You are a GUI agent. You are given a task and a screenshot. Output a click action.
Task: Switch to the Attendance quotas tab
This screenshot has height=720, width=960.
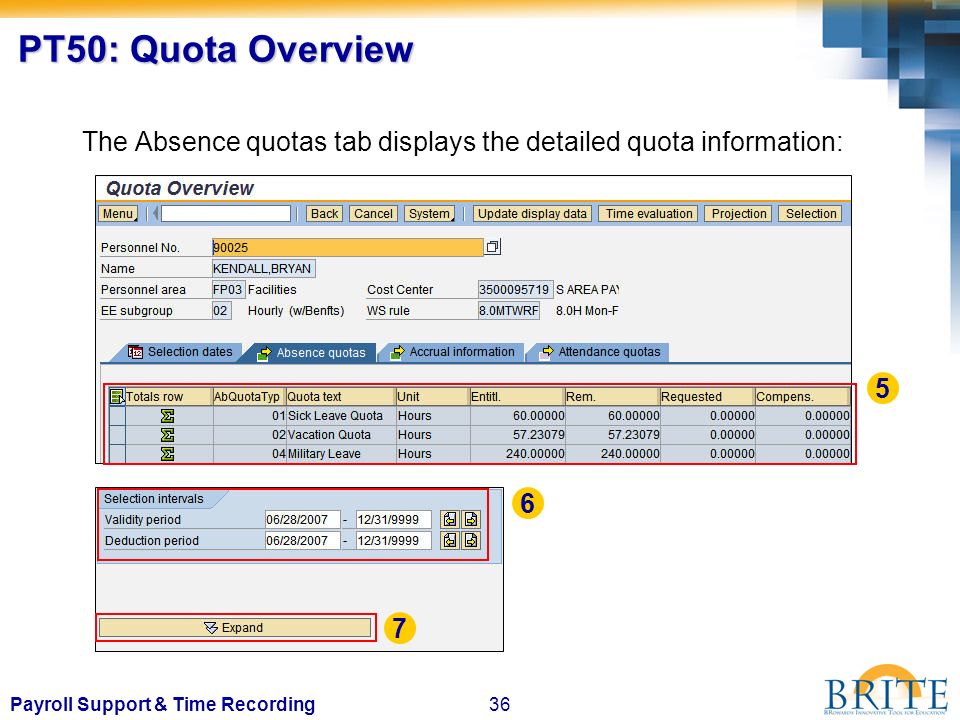[x=602, y=352]
